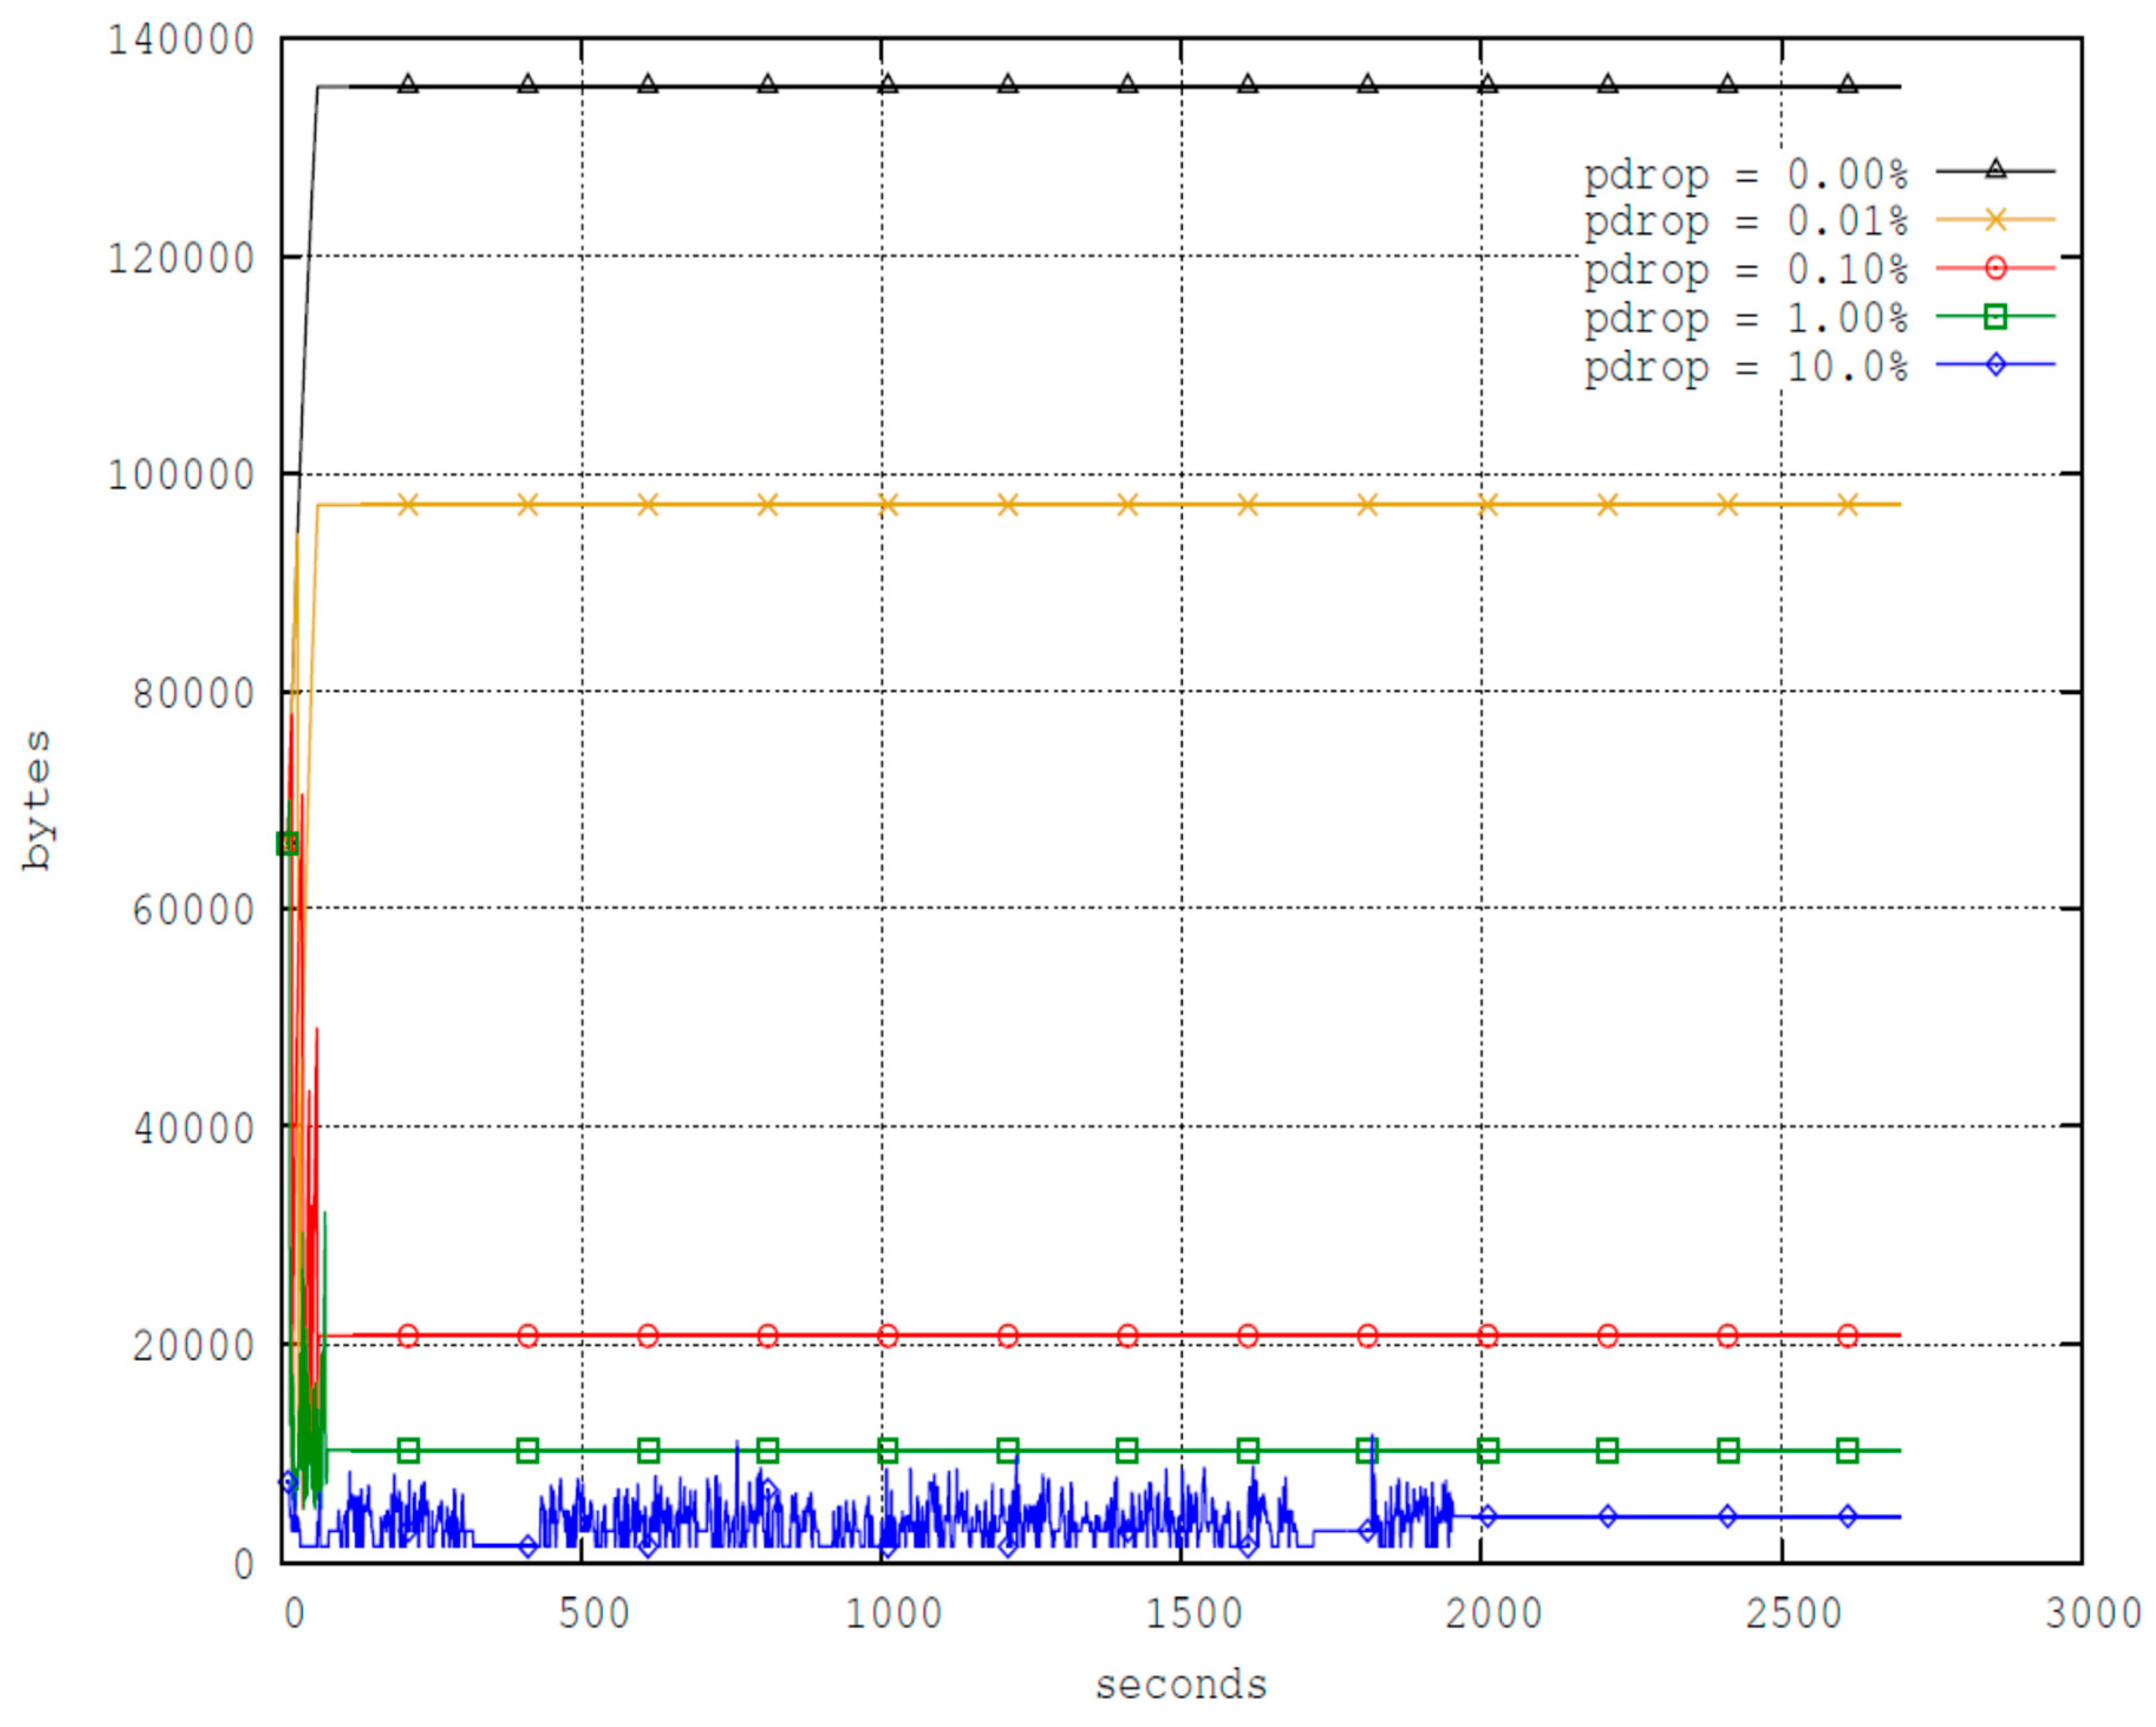Click the blue diamond legend marker
This screenshot has height=1727, width=2156.
1995,365
